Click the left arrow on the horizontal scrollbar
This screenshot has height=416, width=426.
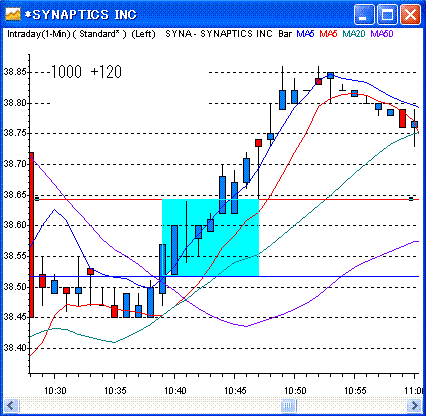click(11, 406)
